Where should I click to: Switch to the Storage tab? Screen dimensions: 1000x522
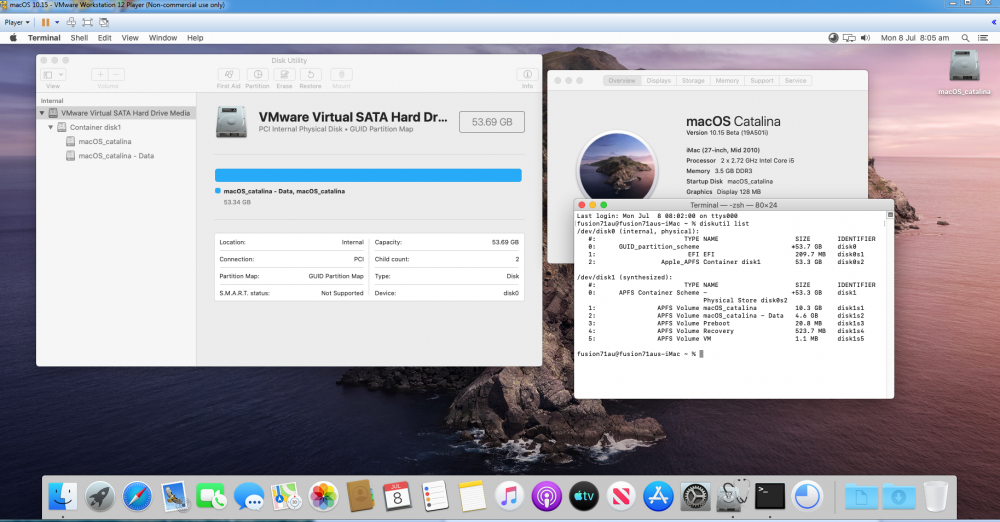click(x=693, y=80)
